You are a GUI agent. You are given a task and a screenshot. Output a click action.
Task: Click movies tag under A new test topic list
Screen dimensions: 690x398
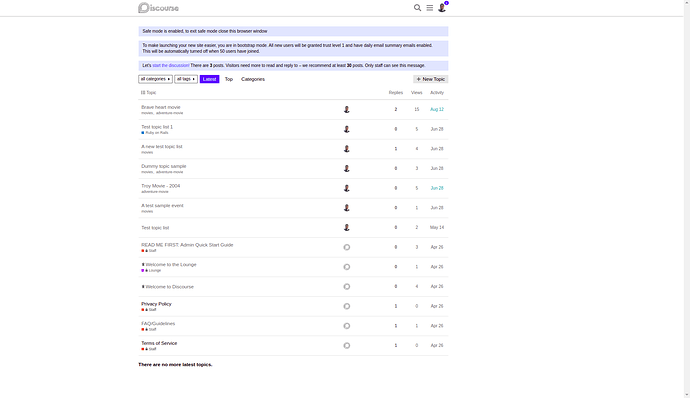[147, 152]
